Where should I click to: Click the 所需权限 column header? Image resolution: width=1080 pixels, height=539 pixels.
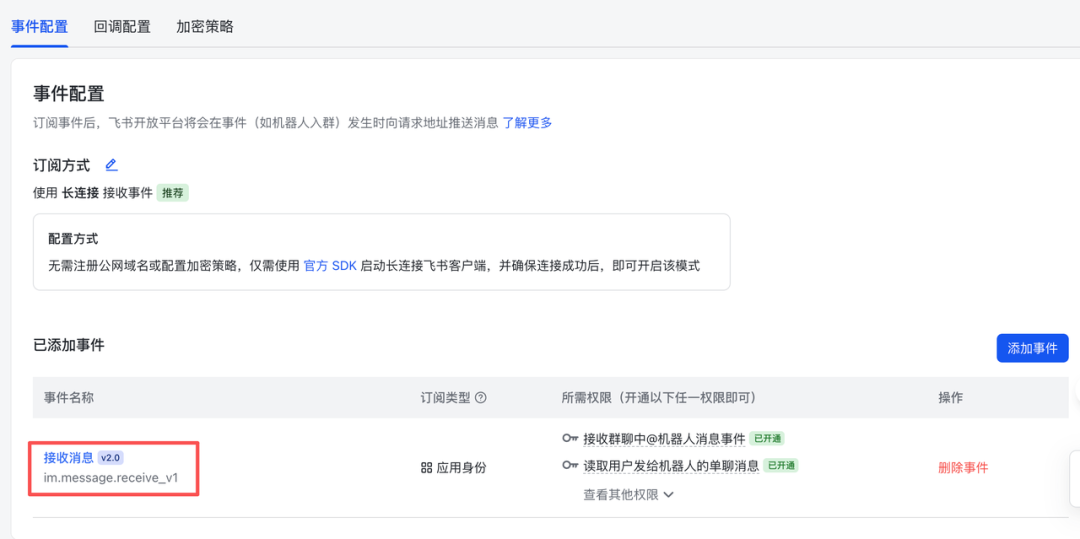(x=659, y=398)
